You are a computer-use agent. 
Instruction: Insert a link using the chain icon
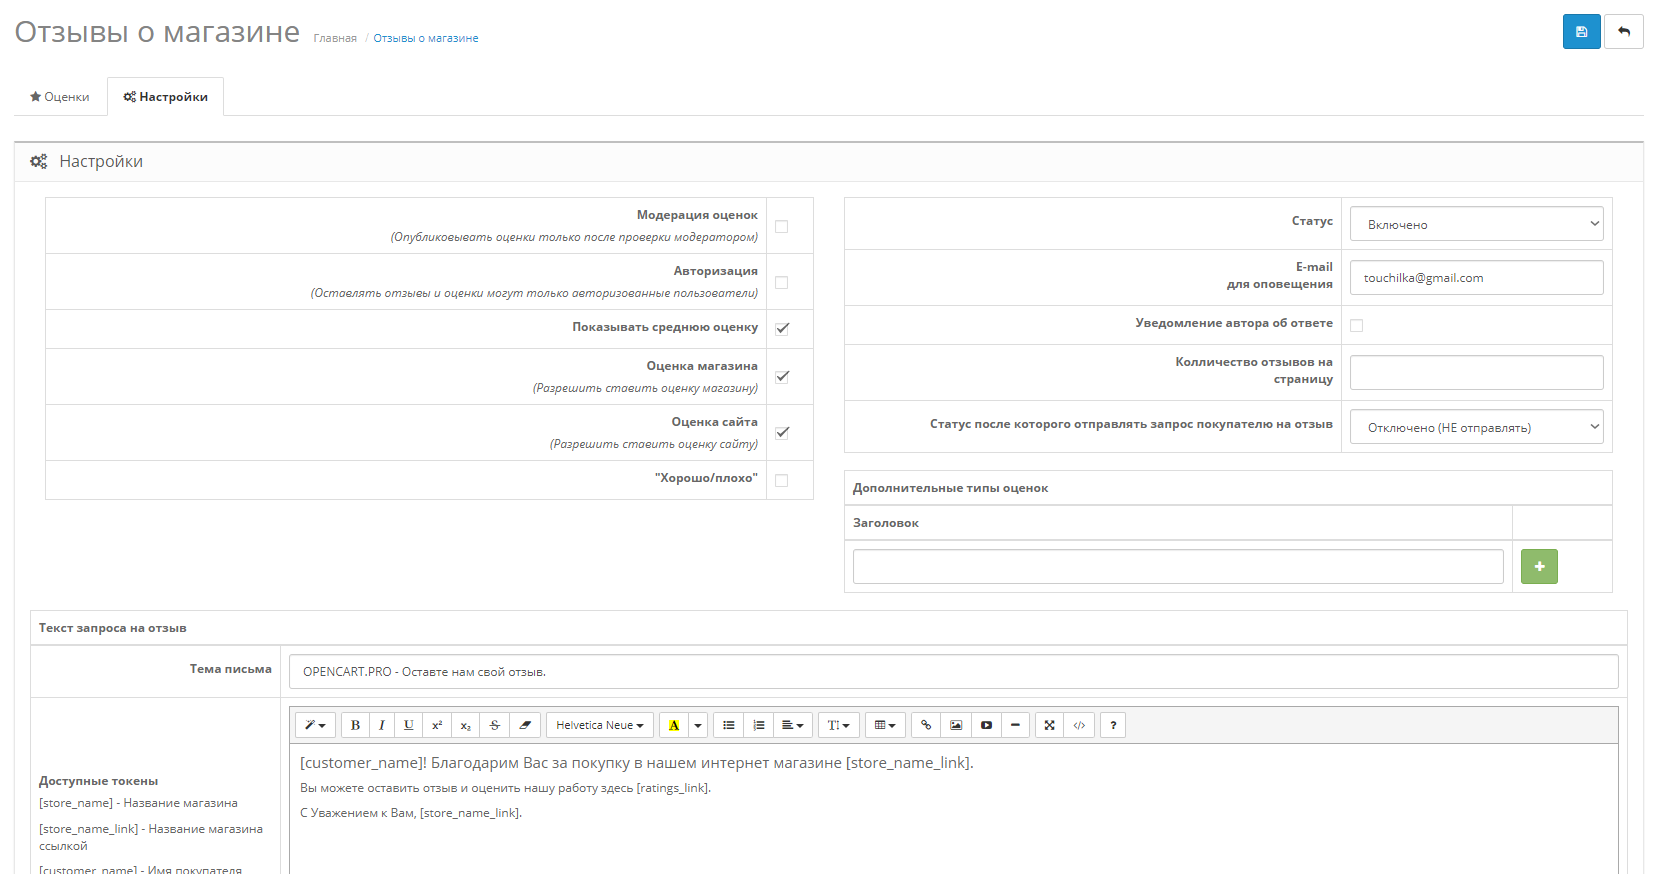pos(926,725)
